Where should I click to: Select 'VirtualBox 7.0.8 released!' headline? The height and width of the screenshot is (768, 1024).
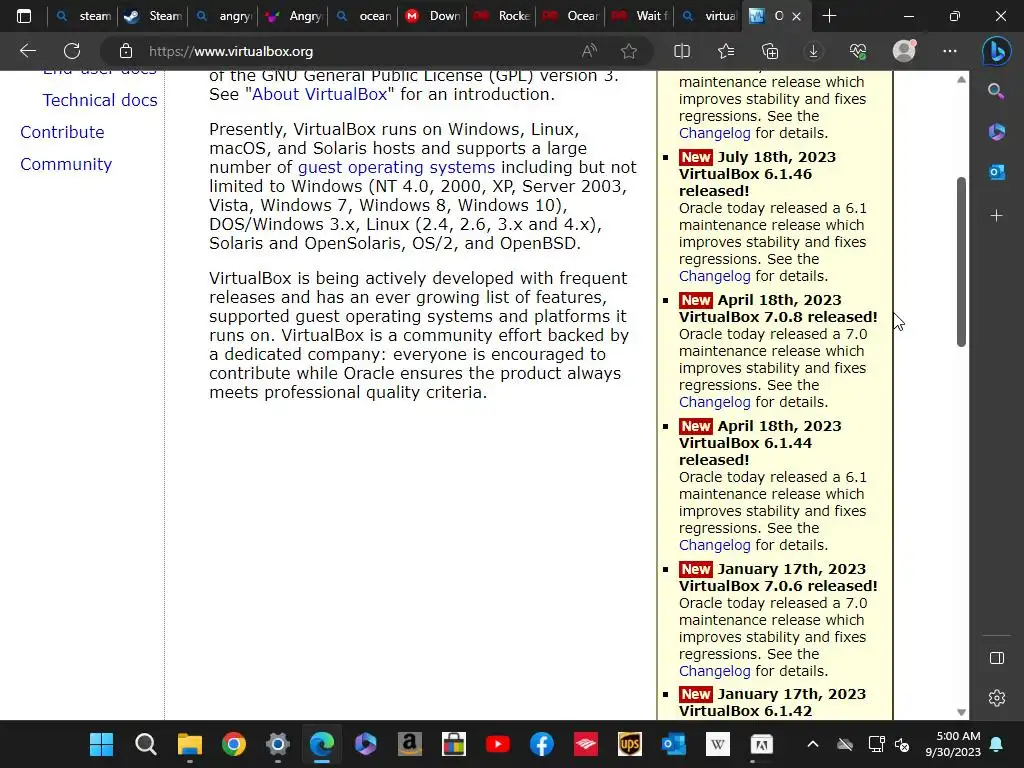click(x=778, y=317)
